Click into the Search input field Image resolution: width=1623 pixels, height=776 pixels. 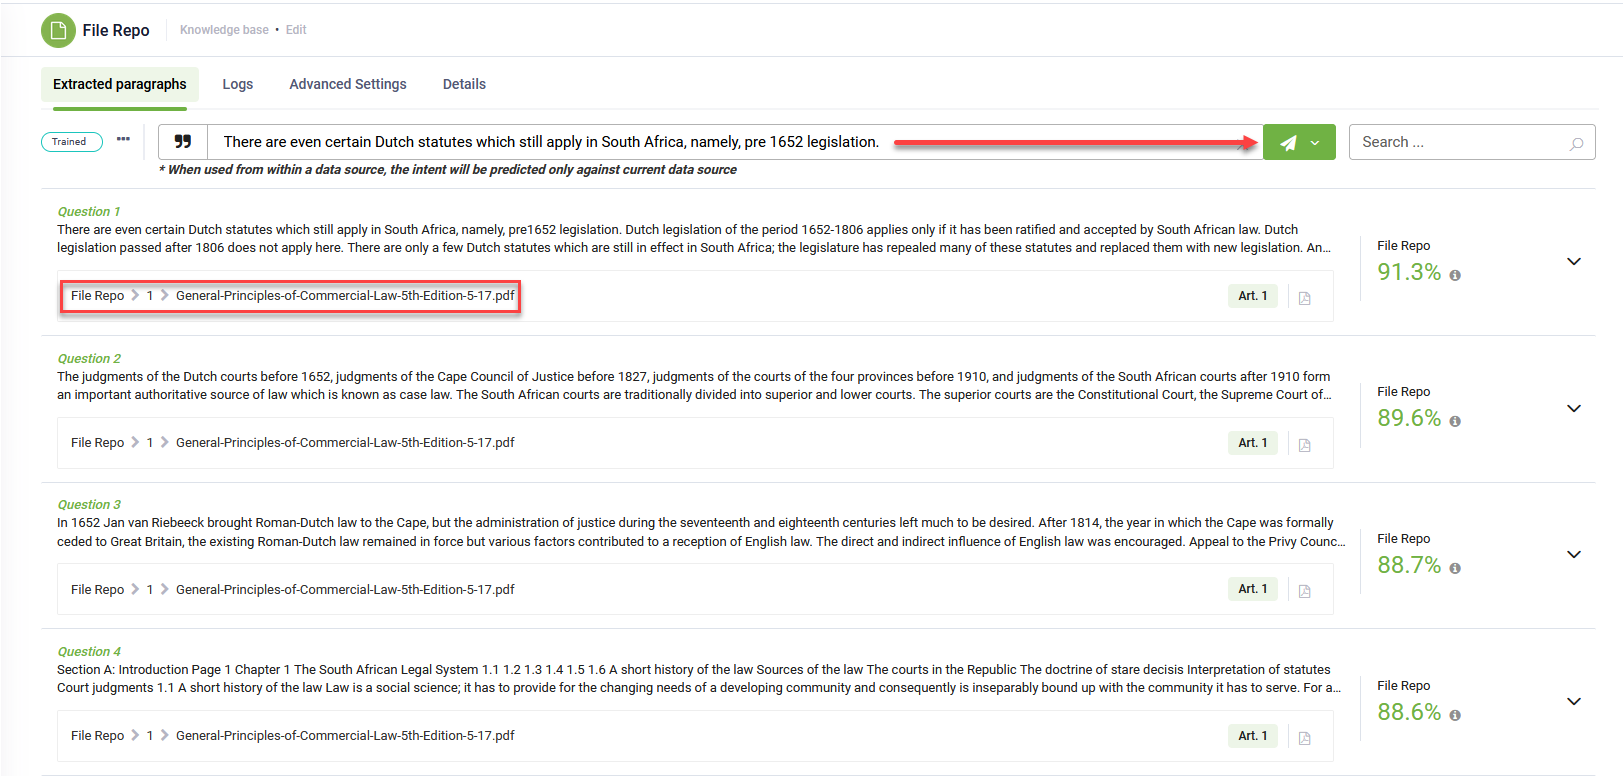[1455, 142]
